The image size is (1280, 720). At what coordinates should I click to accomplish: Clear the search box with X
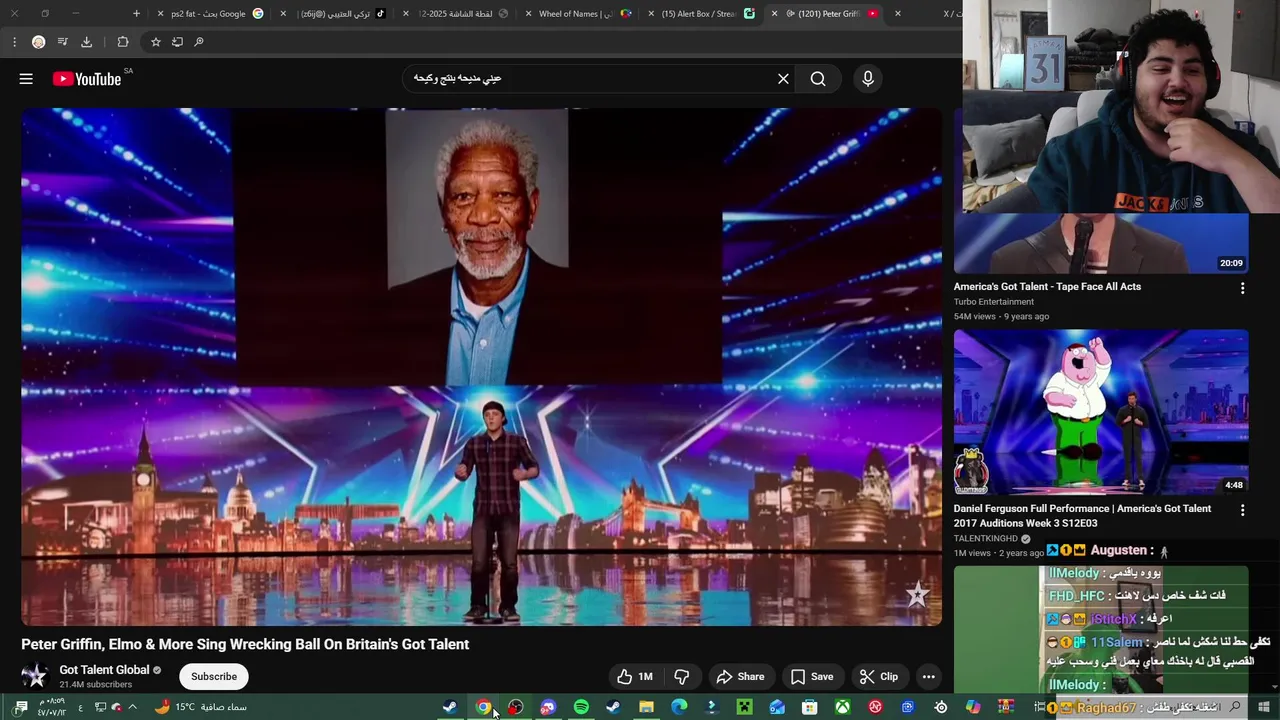[783, 79]
